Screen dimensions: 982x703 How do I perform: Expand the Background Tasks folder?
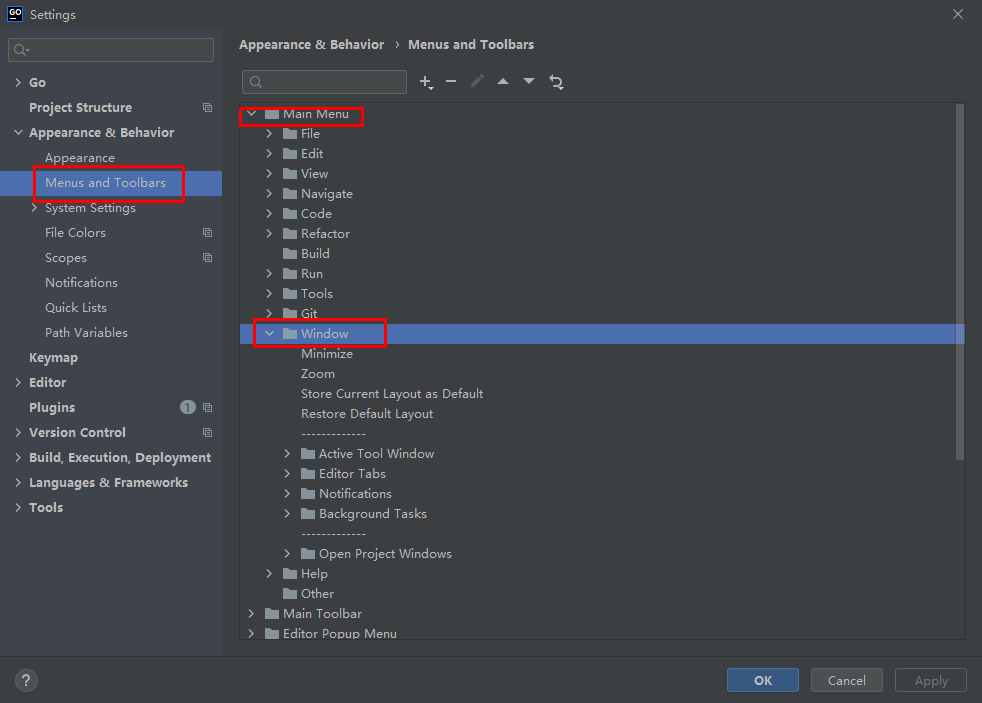tap(287, 514)
